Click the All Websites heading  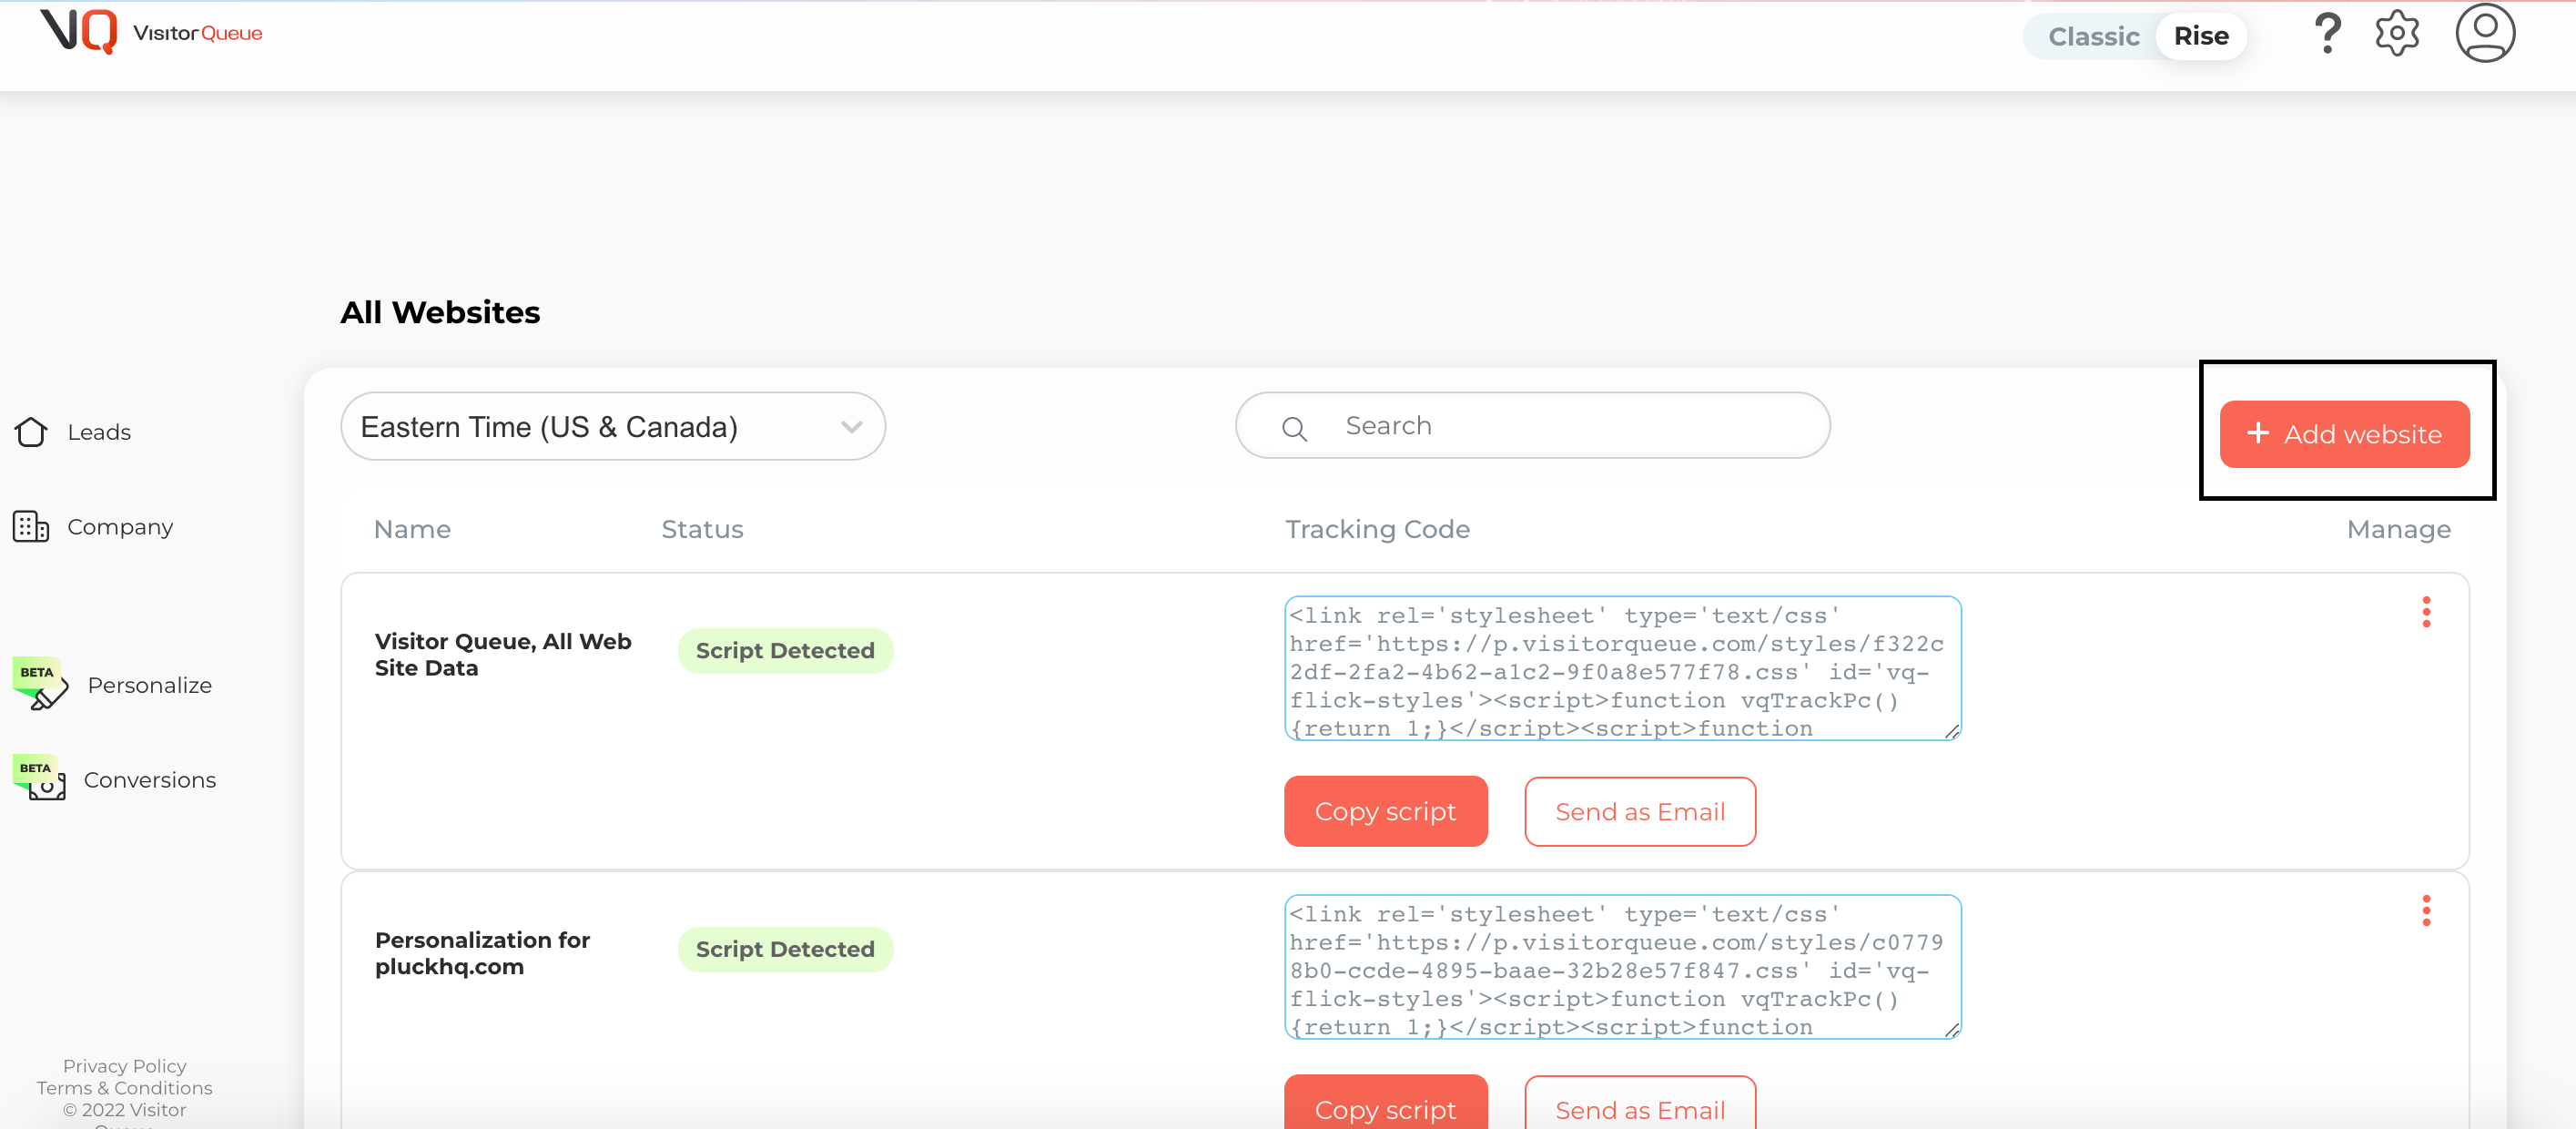440,312
